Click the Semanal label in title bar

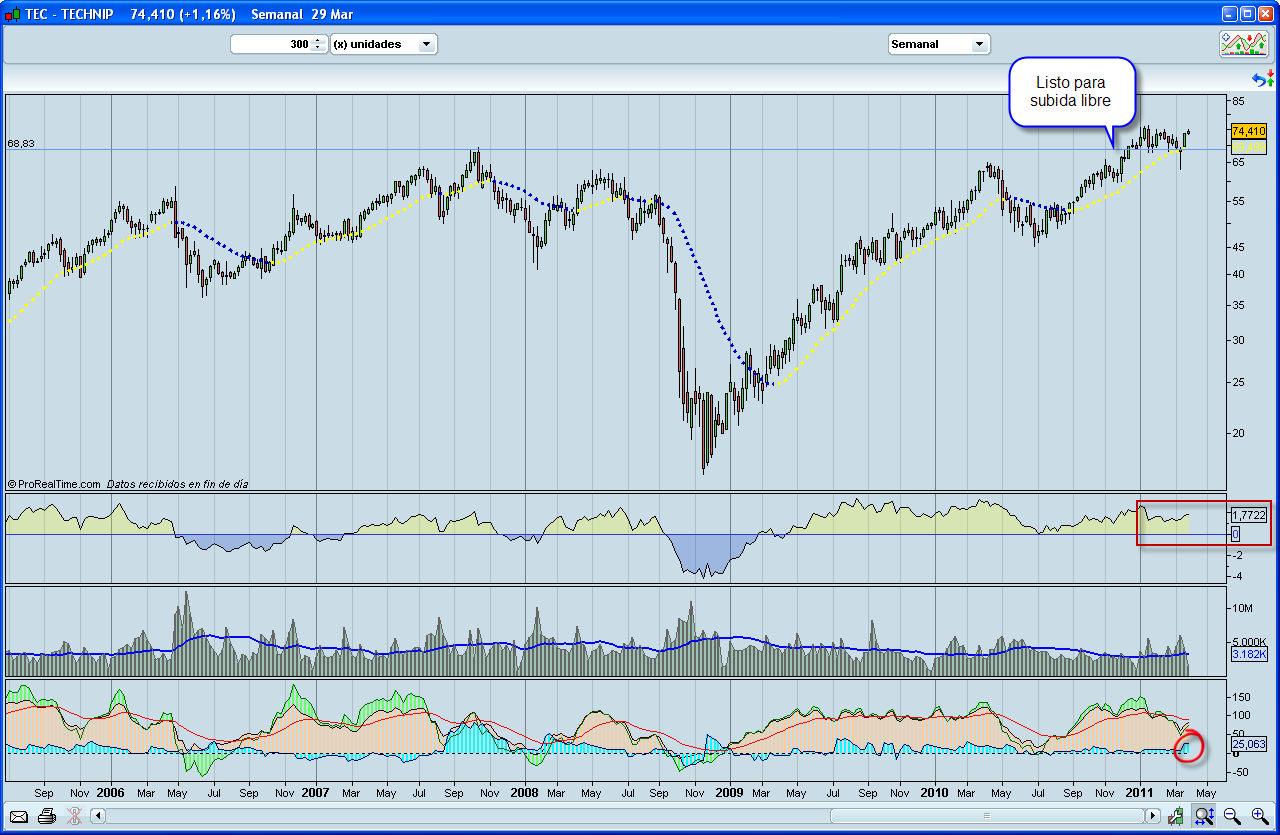(277, 14)
